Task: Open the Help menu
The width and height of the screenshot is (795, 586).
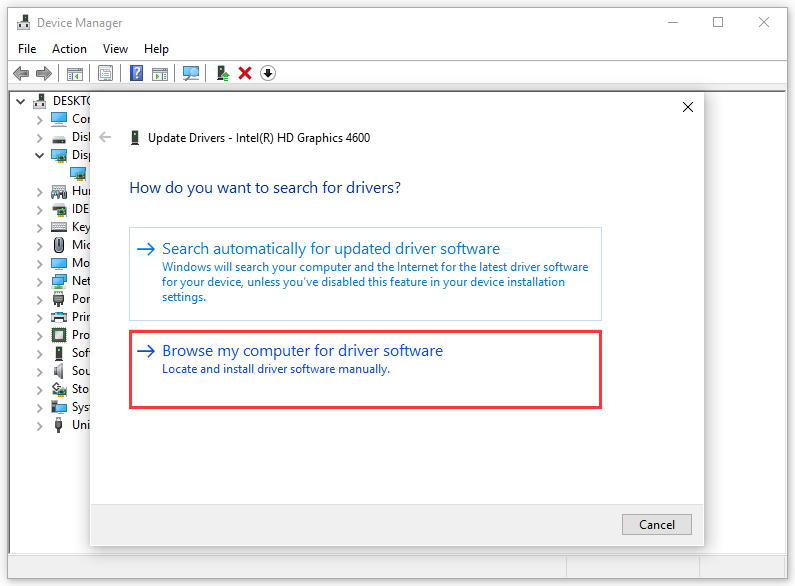Action: [x=156, y=49]
